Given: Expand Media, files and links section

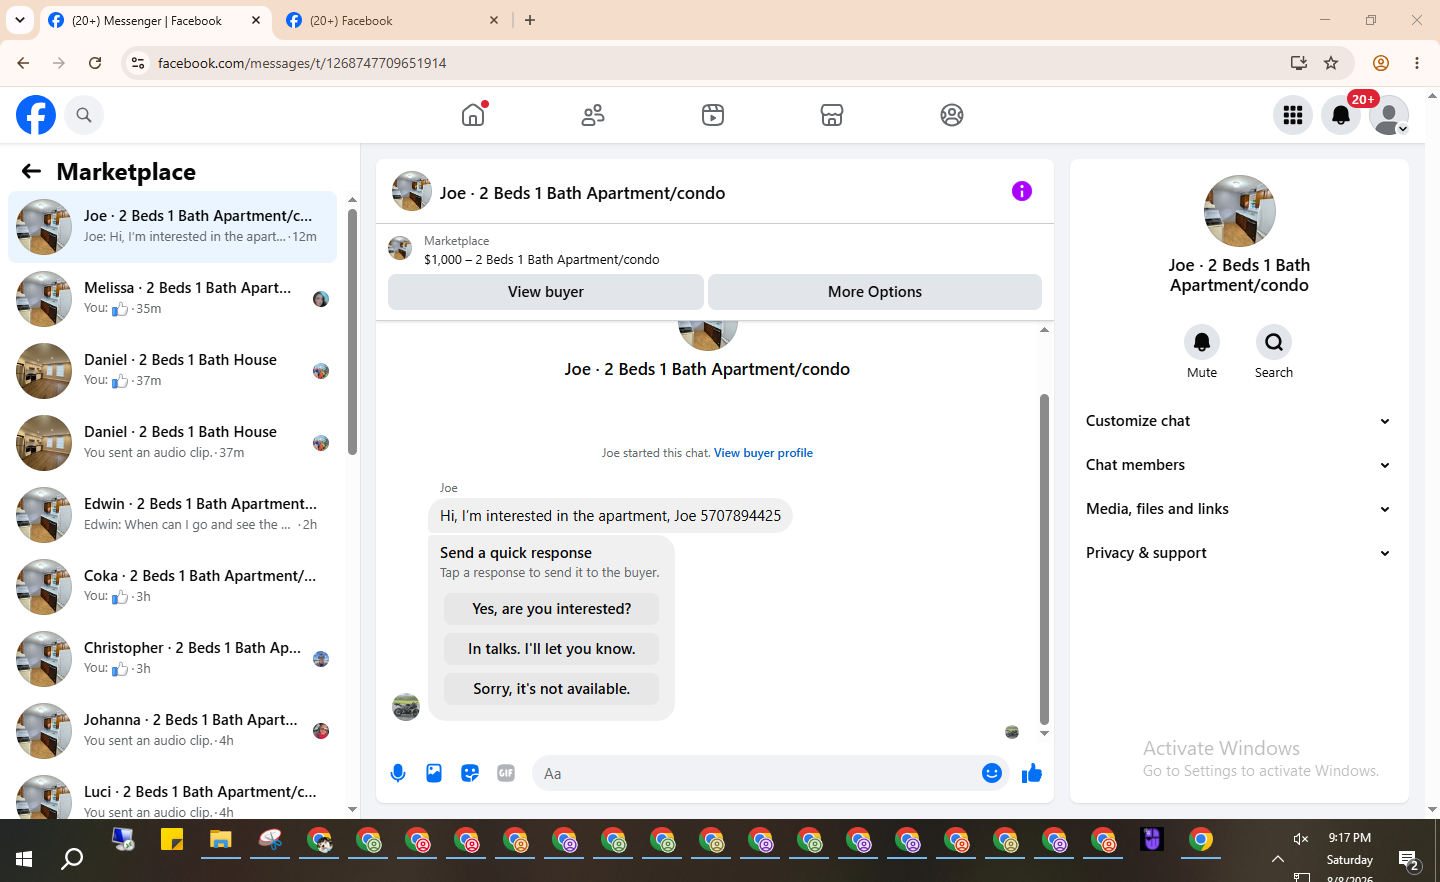Looking at the screenshot, I should [1239, 509].
